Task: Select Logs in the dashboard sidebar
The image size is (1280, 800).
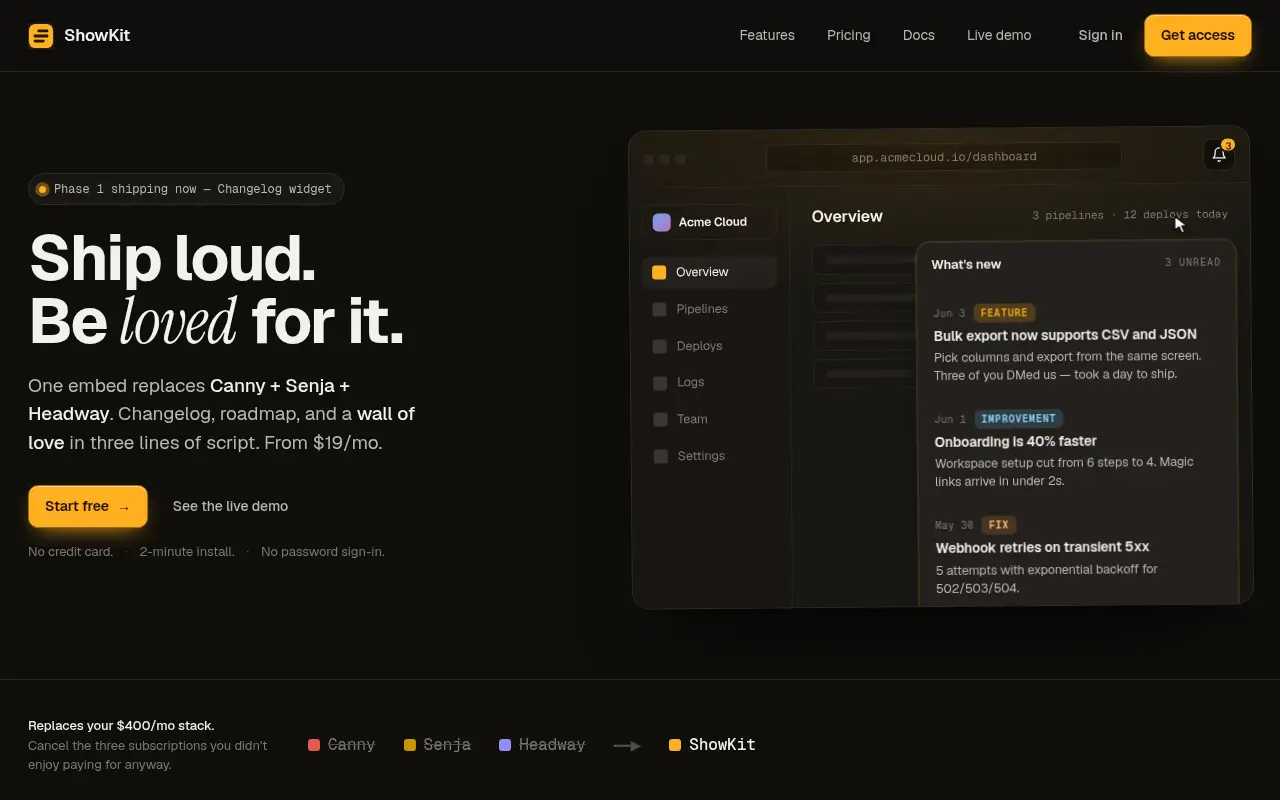Action: tap(709, 383)
